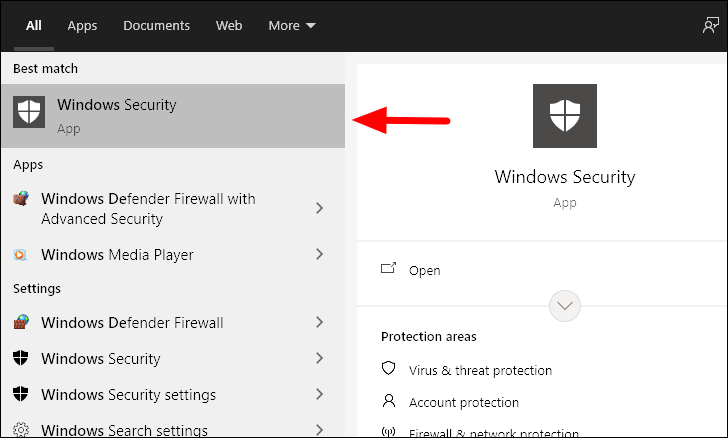The width and height of the screenshot is (728, 438).
Task: Click the Windows Defender Firewall settings icon
Action: tap(21, 322)
